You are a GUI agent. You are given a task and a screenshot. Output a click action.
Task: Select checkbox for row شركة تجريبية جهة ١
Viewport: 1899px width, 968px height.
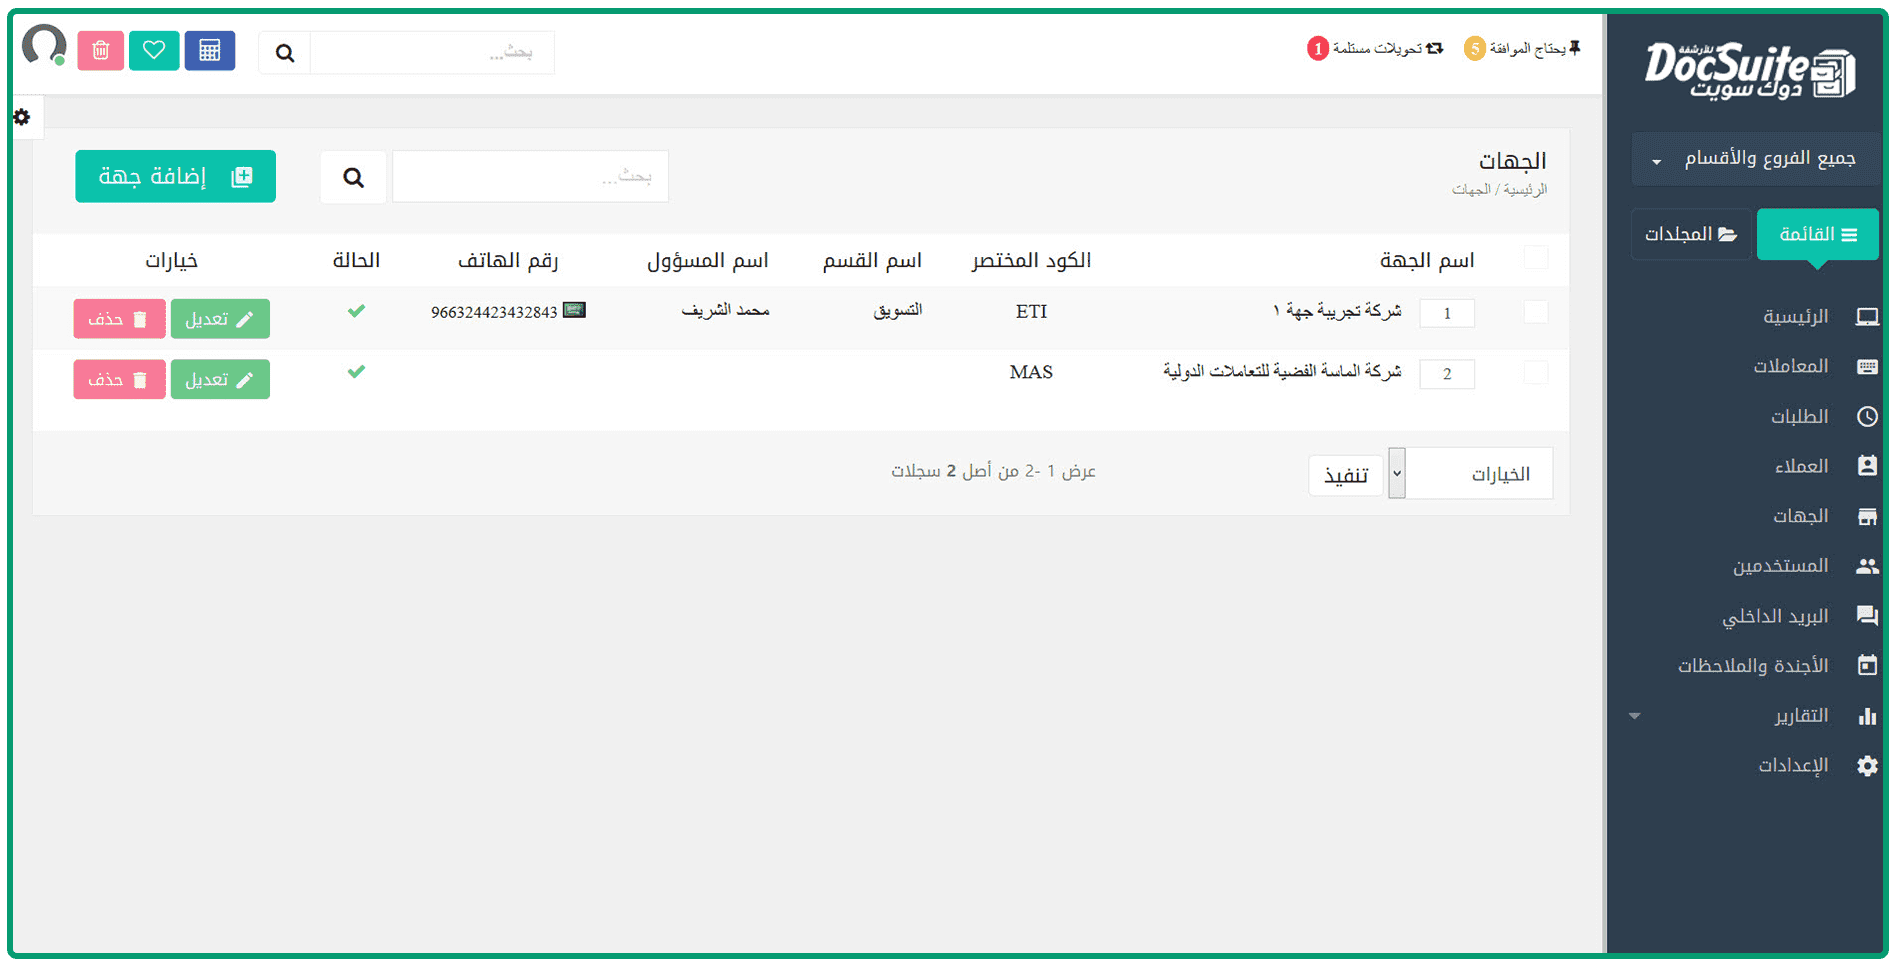click(1535, 312)
